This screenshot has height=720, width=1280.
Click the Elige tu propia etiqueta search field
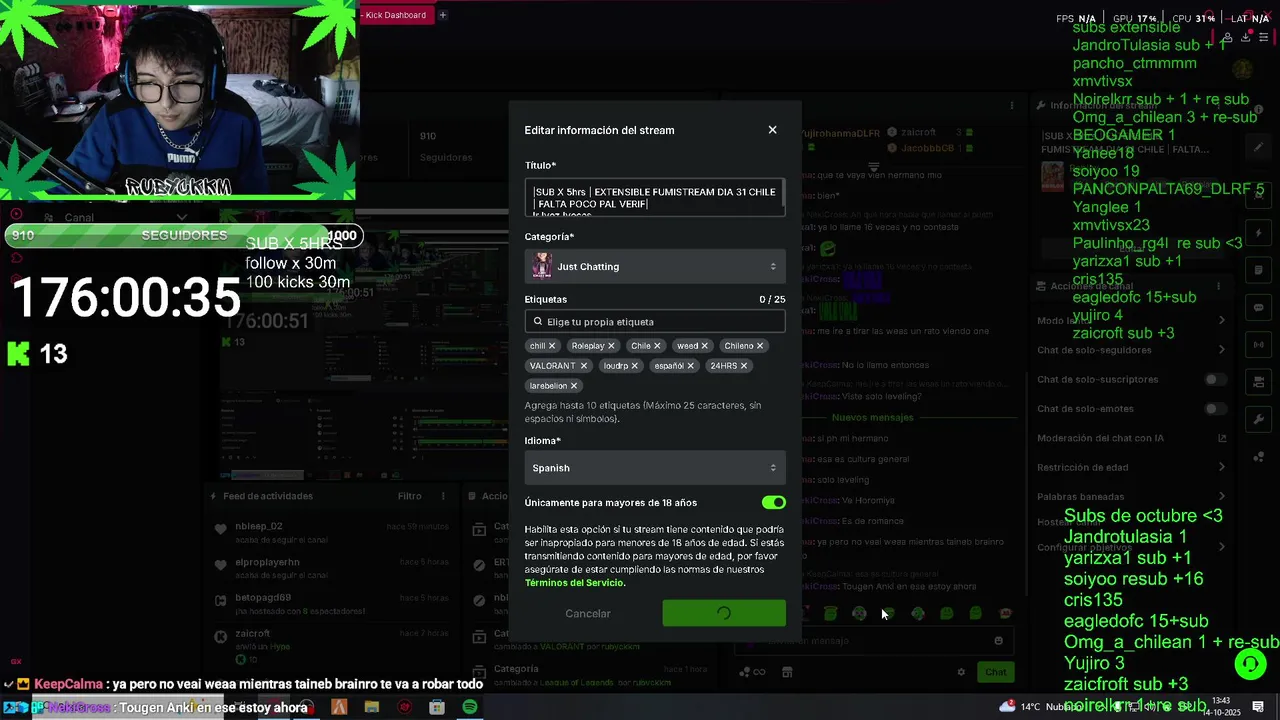coord(655,322)
